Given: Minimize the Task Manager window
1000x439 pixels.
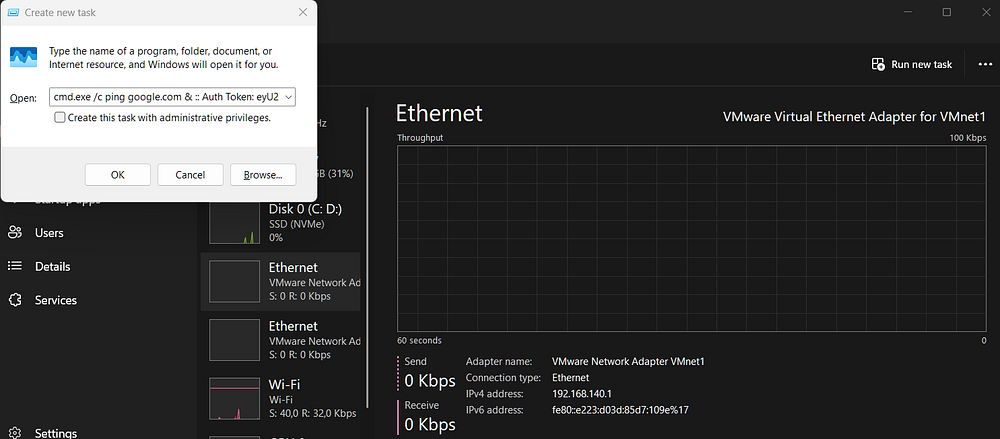Looking at the screenshot, I should (908, 12).
